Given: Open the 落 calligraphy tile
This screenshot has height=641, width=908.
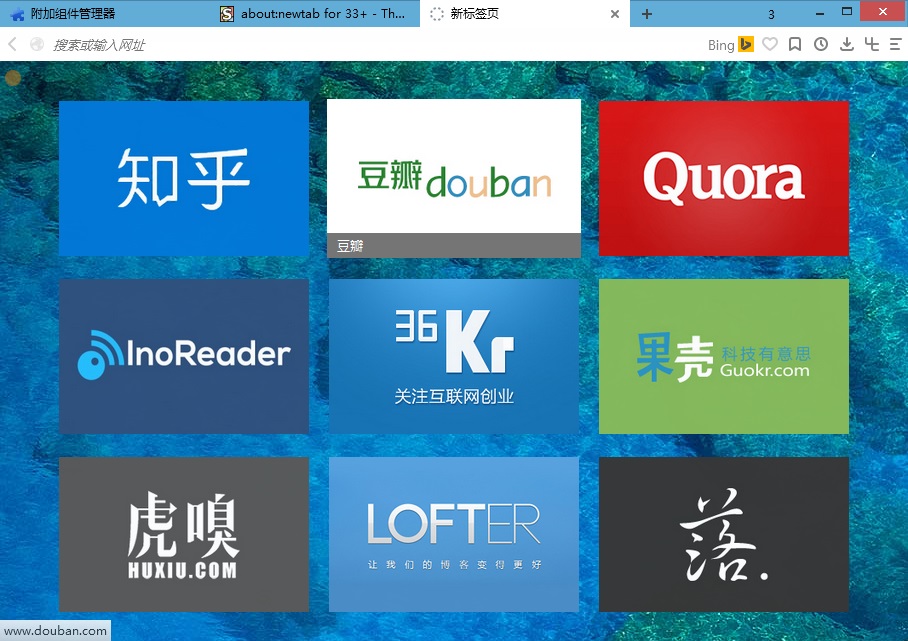Looking at the screenshot, I should coord(724,534).
